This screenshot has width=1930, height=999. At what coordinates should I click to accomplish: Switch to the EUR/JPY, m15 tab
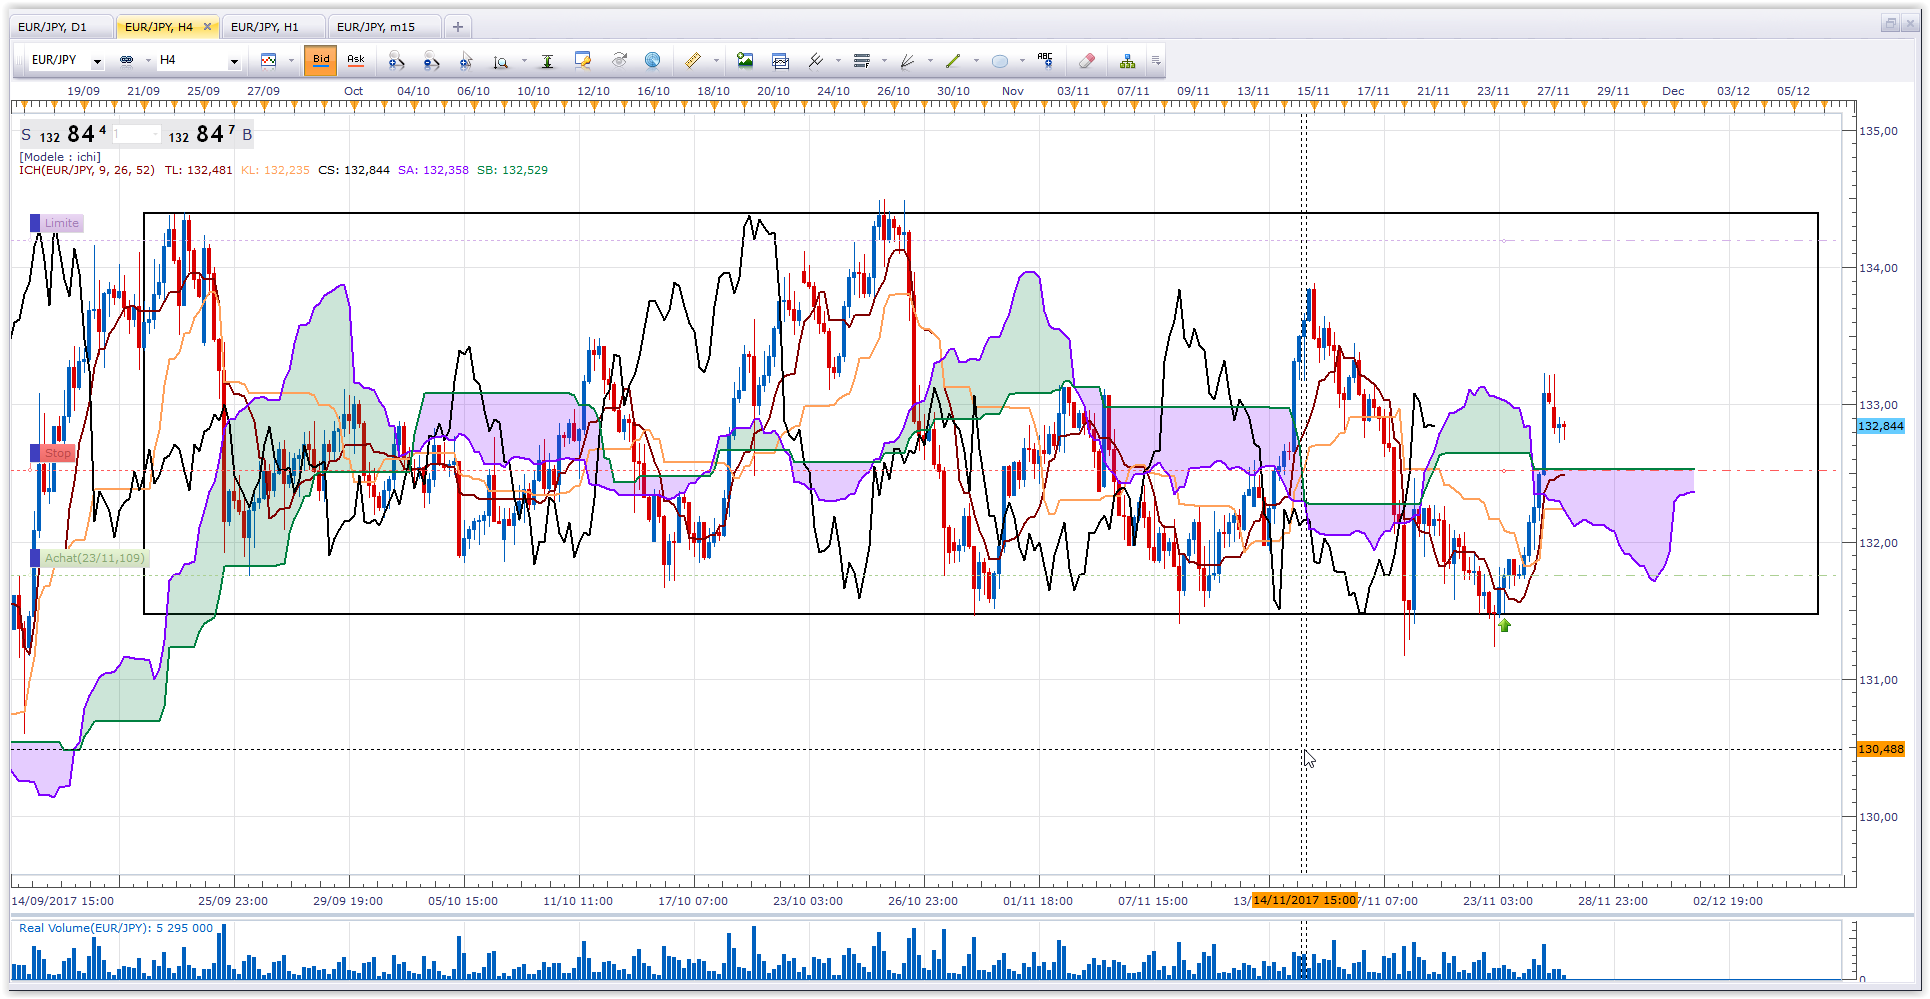(384, 27)
